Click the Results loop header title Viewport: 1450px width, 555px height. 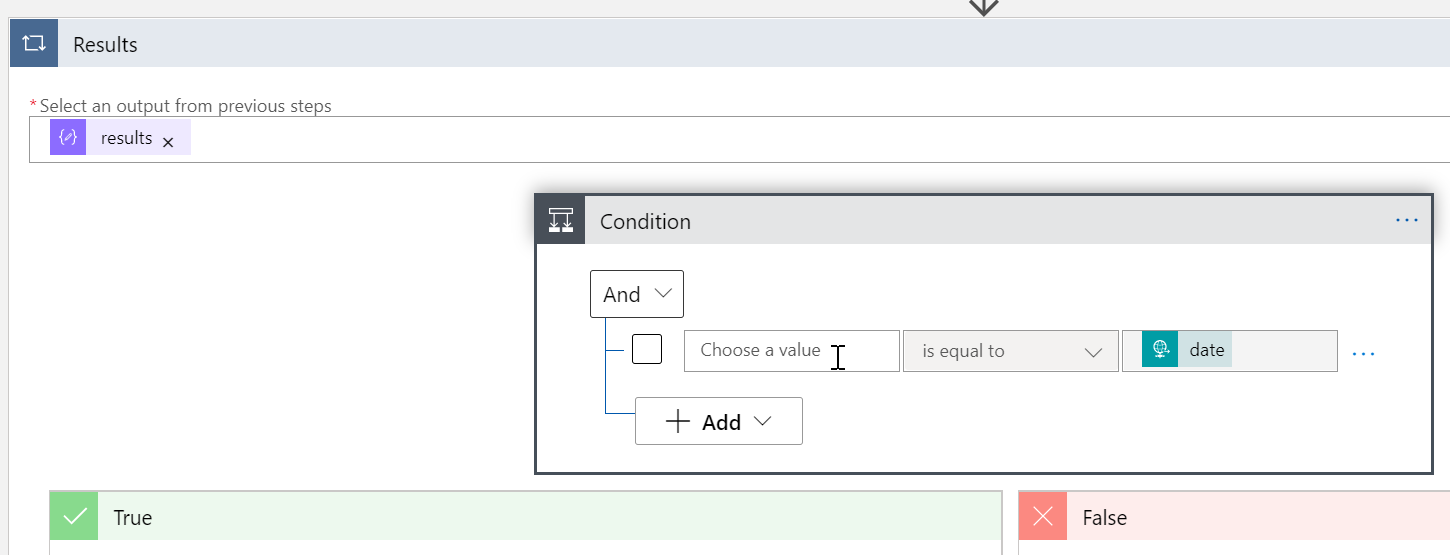click(105, 45)
